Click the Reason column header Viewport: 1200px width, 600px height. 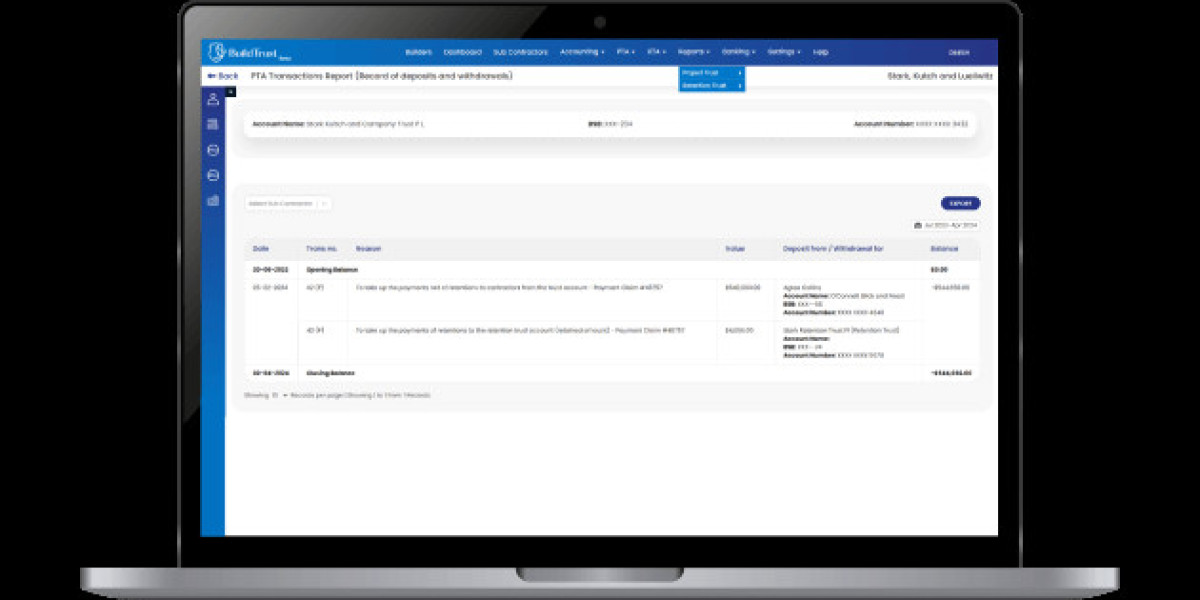pyautogui.click(x=369, y=248)
